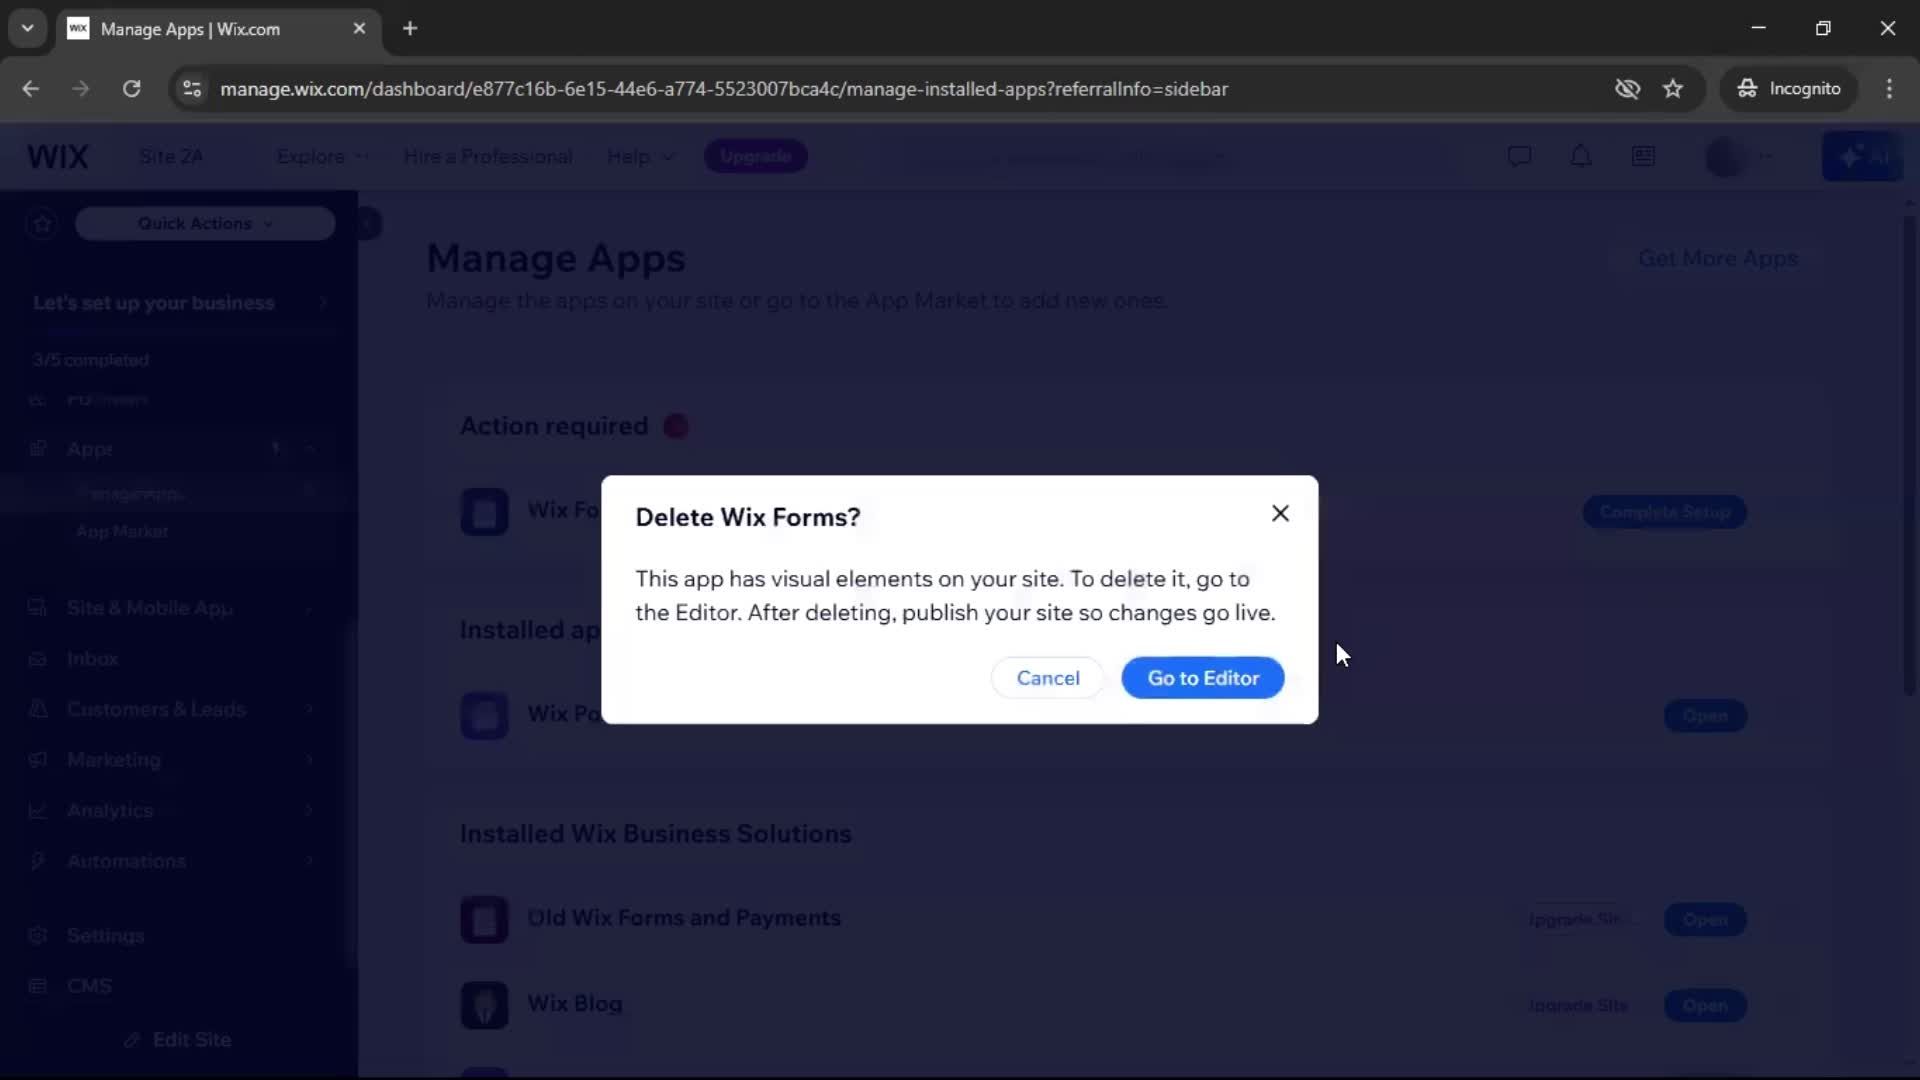Click Complete Setup for Wix Forms
The width and height of the screenshot is (1920, 1080).
[x=1664, y=512]
